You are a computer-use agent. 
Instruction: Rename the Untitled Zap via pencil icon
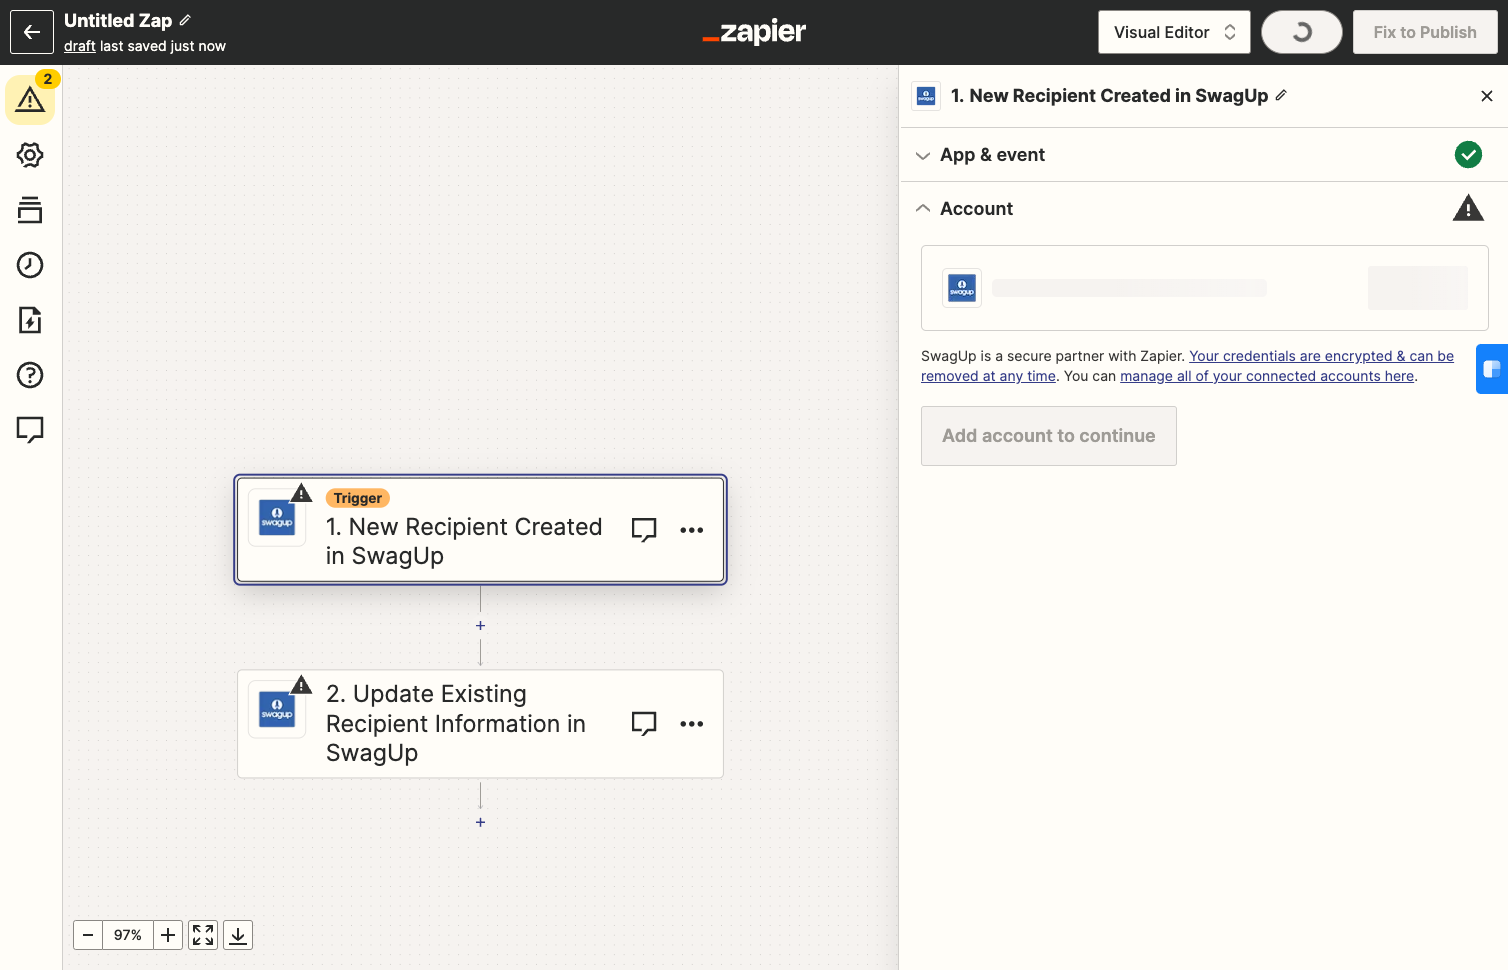pyautogui.click(x=185, y=20)
